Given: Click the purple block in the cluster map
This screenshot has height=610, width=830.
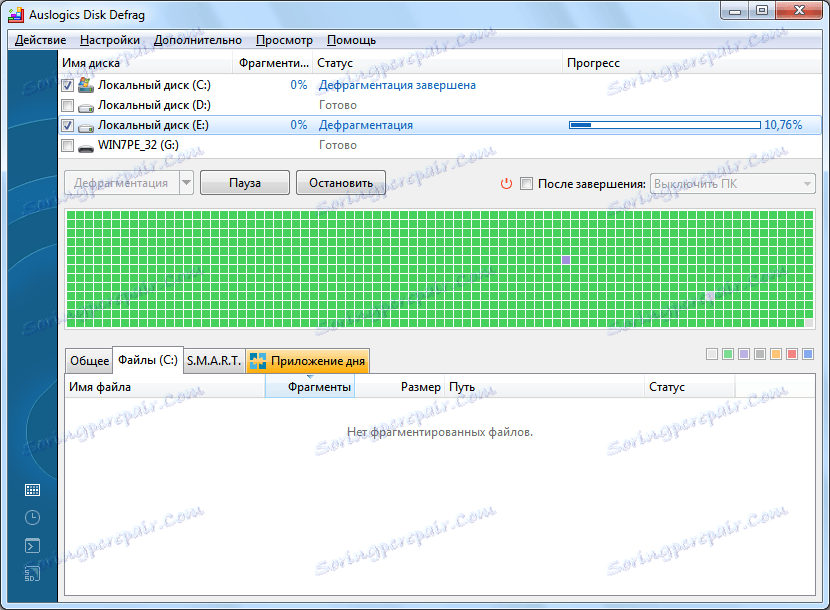Looking at the screenshot, I should click(x=566, y=259).
